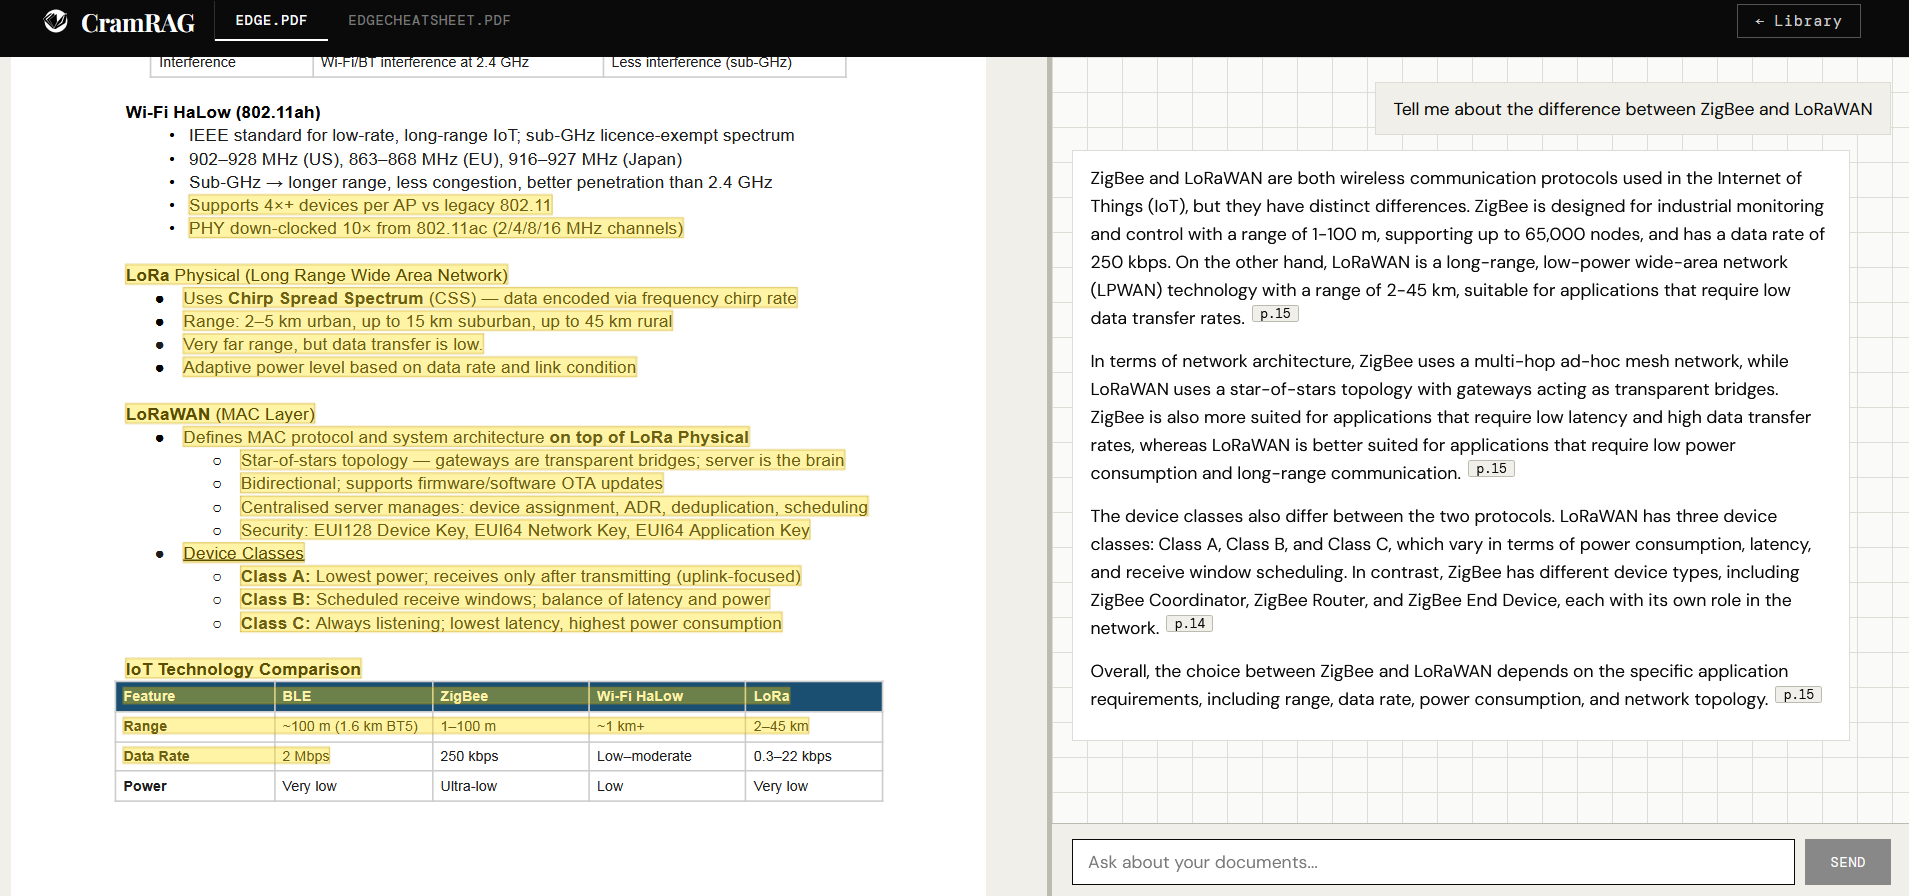Click the 'Data Rate' row label
This screenshot has height=896, width=1909.
click(x=156, y=756)
